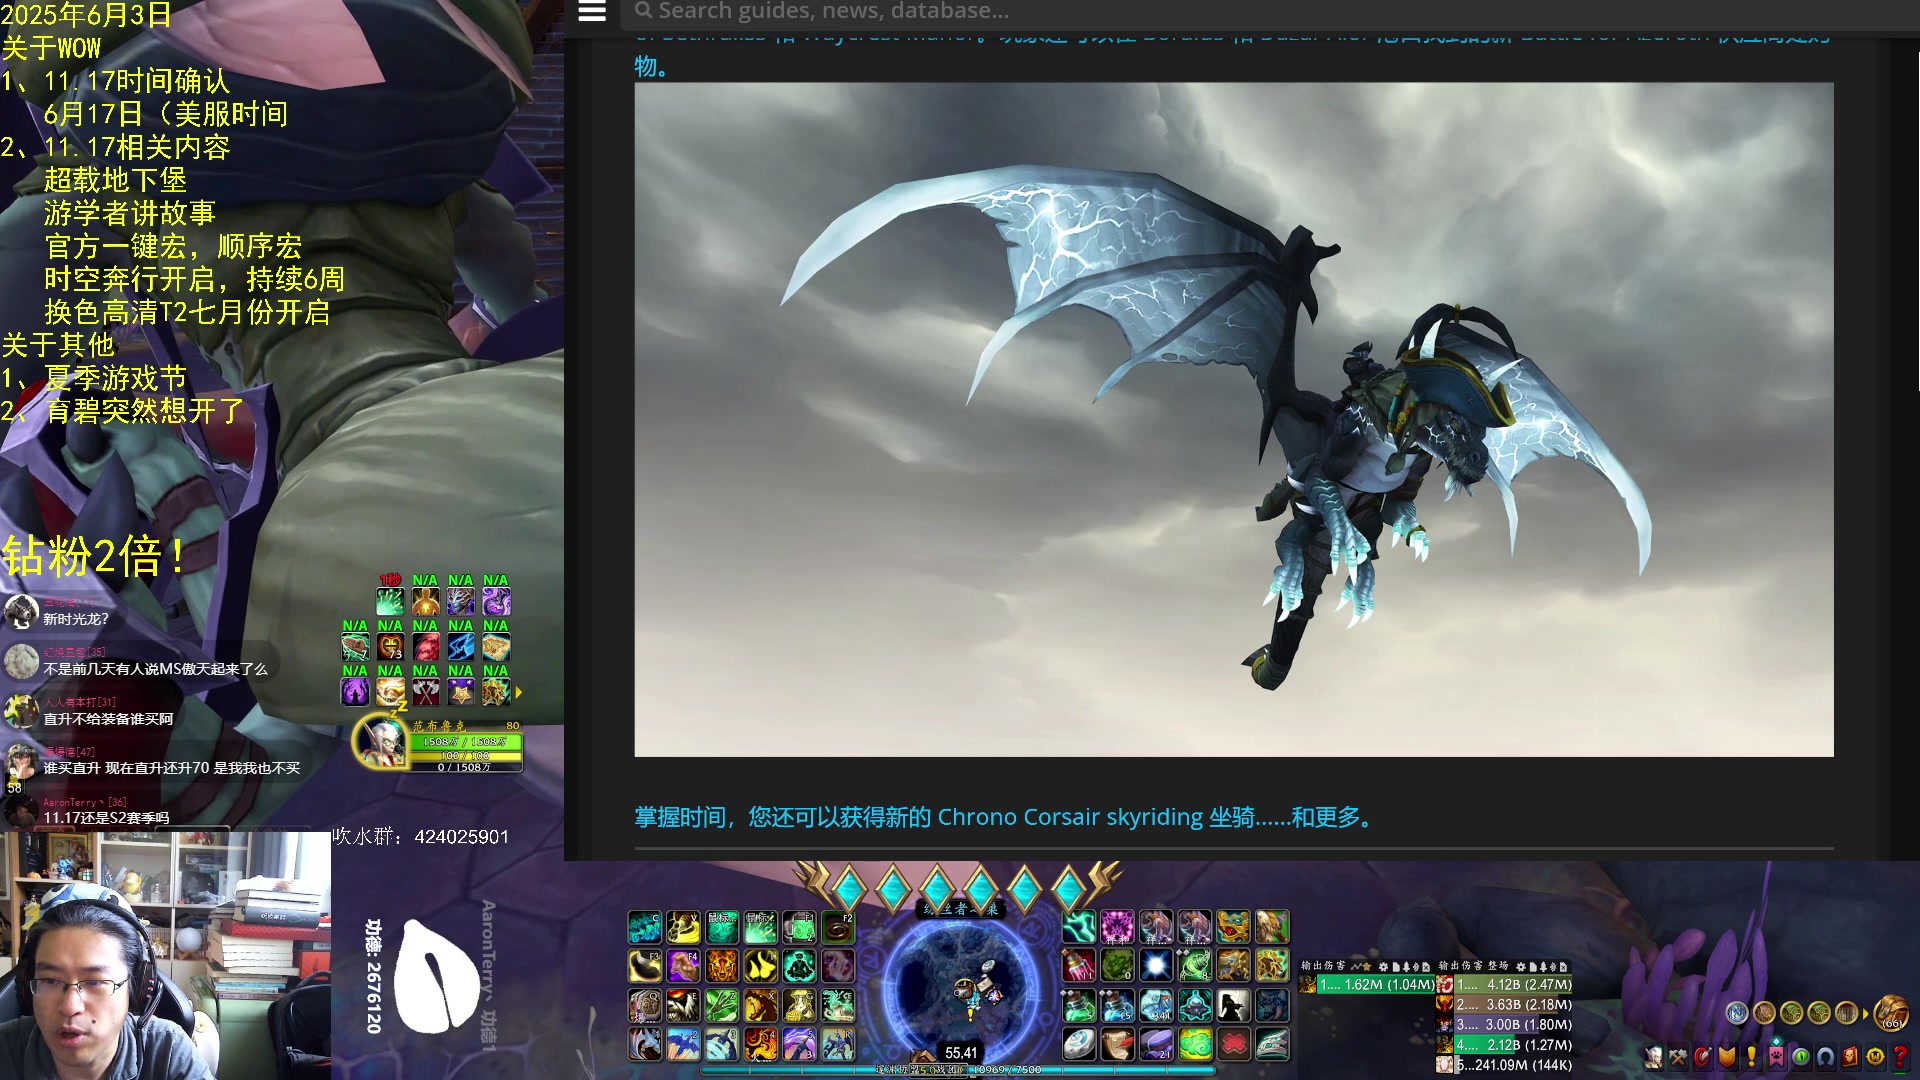Click the player's green health bar 1508万
Screen dimensions: 1920x1080
click(x=466, y=742)
